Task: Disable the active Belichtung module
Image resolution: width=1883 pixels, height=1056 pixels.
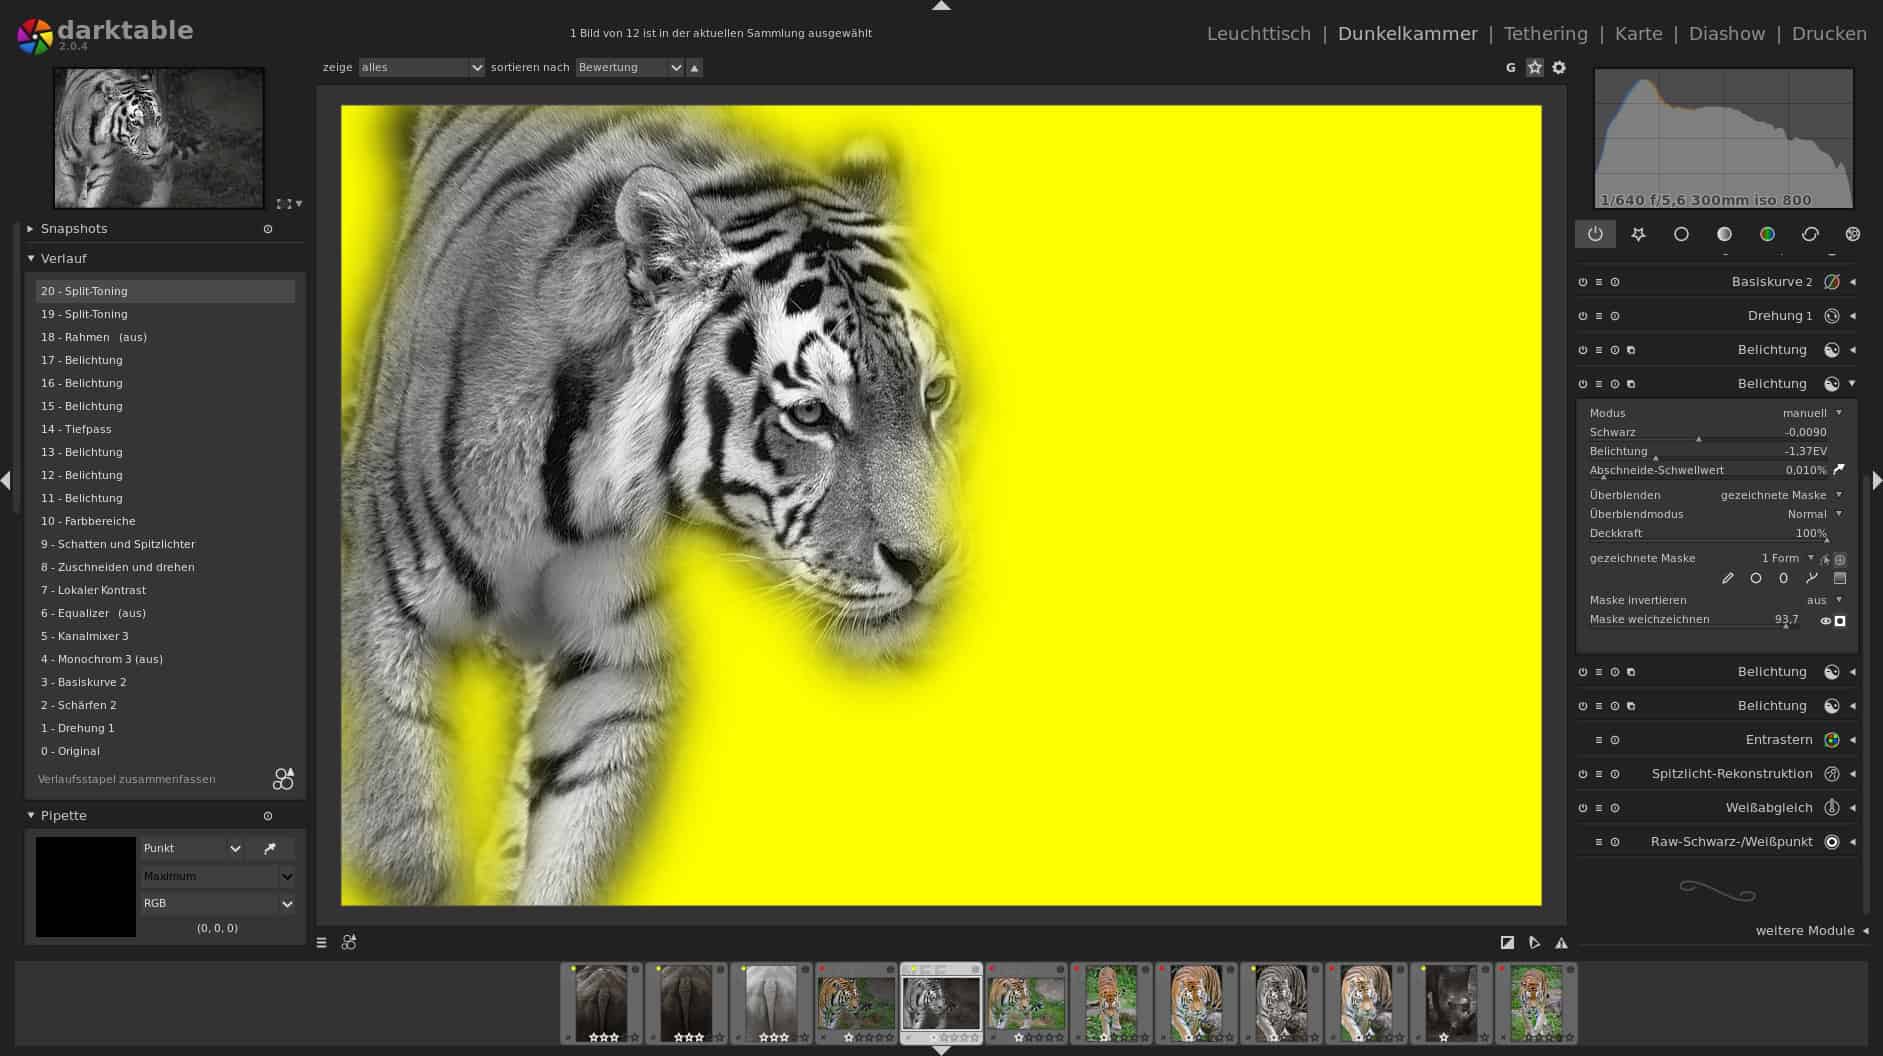Action: pyautogui.click(x=1583, y=383)
